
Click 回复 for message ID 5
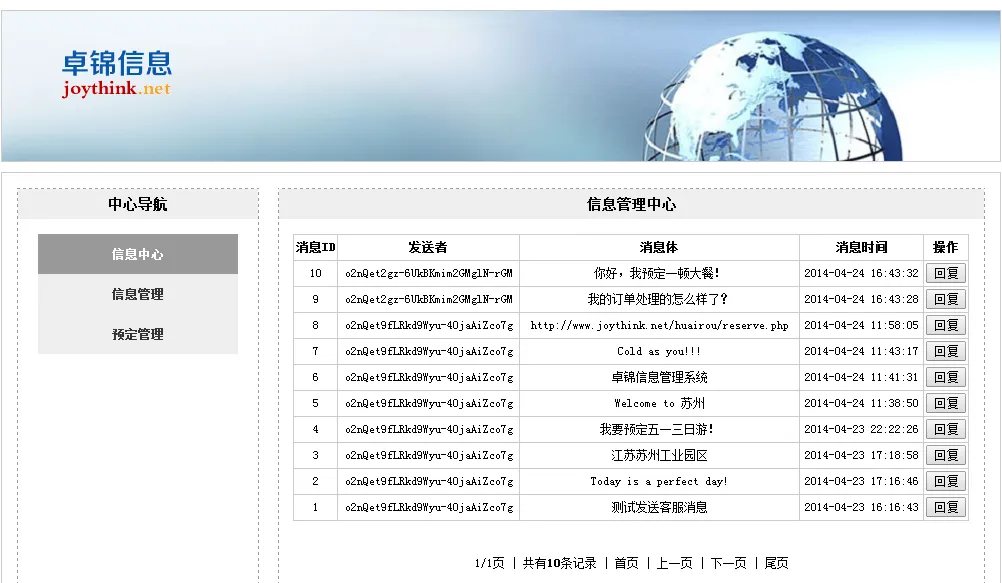(946, 403)
